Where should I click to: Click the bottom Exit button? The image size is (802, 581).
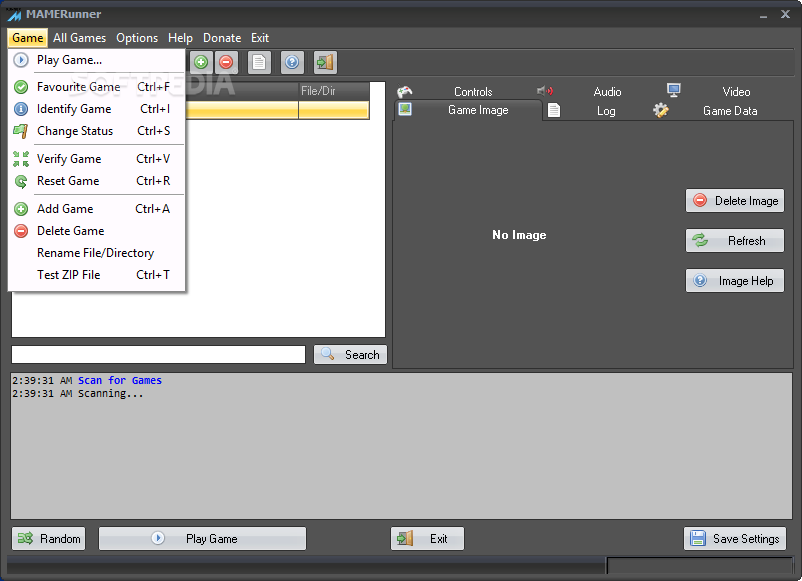[x=427, y=539]
